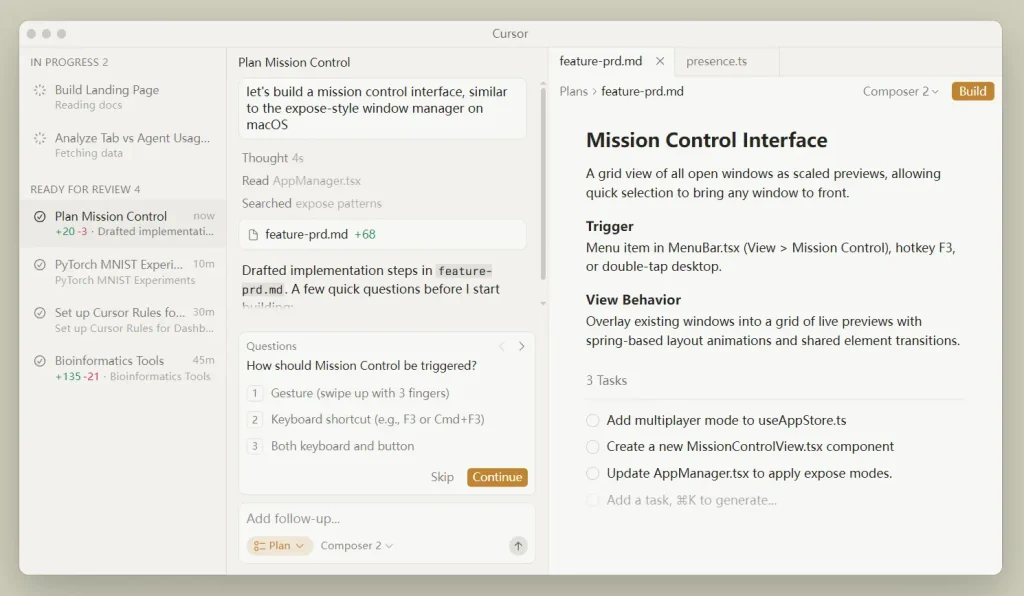Open the Plan mode dropdown
The width and height of the screenshot is (1024, 596).
280,546
